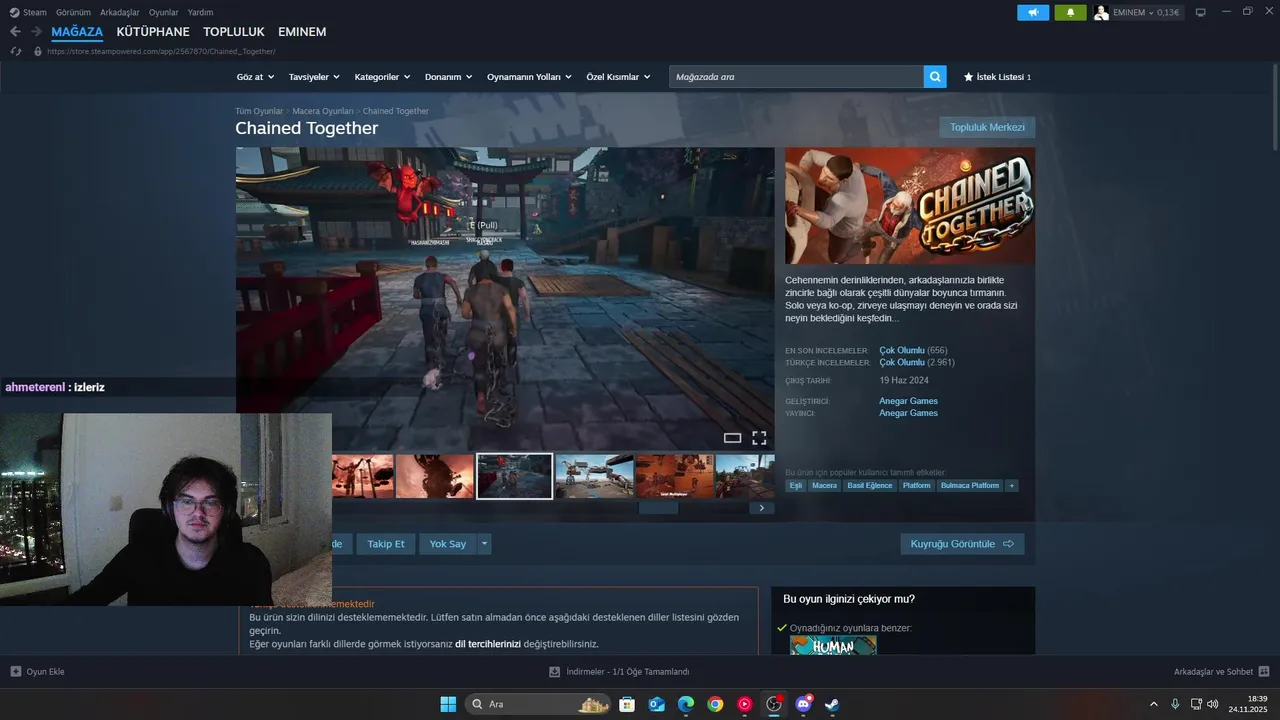Open Google Chrome from taskbar
The image size is (1280, 720).
(x=715, y=704)
